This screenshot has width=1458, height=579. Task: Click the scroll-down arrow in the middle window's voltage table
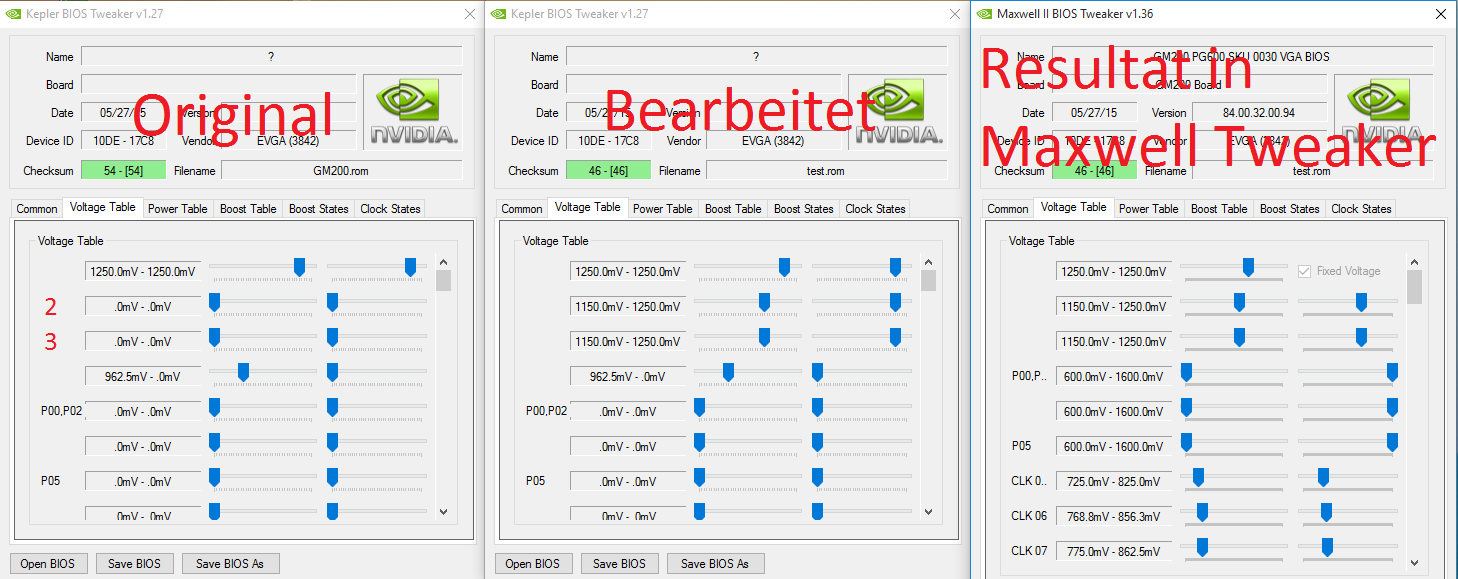[928, 511]
